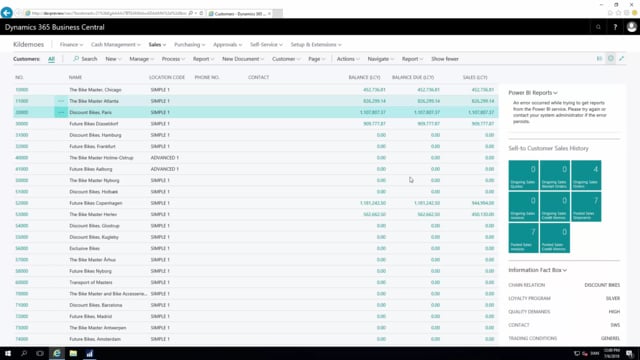The width and height of the screenshot is (640, 360).
Task: Open the help question mark icon
Action: 615,27
